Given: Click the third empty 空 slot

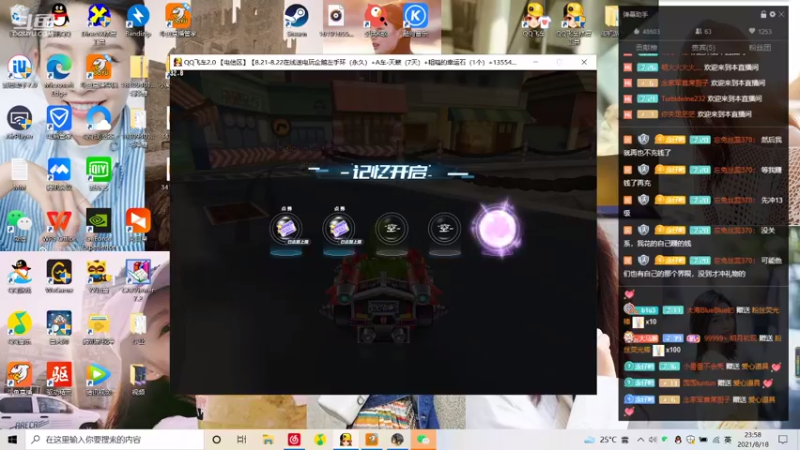Looking at the screenshot, I should (x=391, y=229).
